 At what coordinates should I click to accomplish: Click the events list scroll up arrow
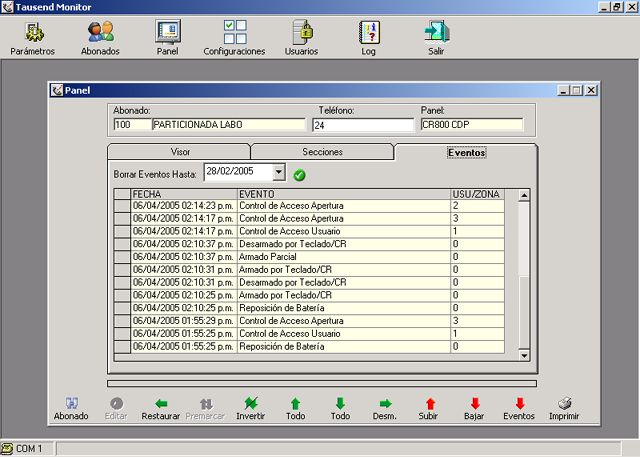point(524,195)
